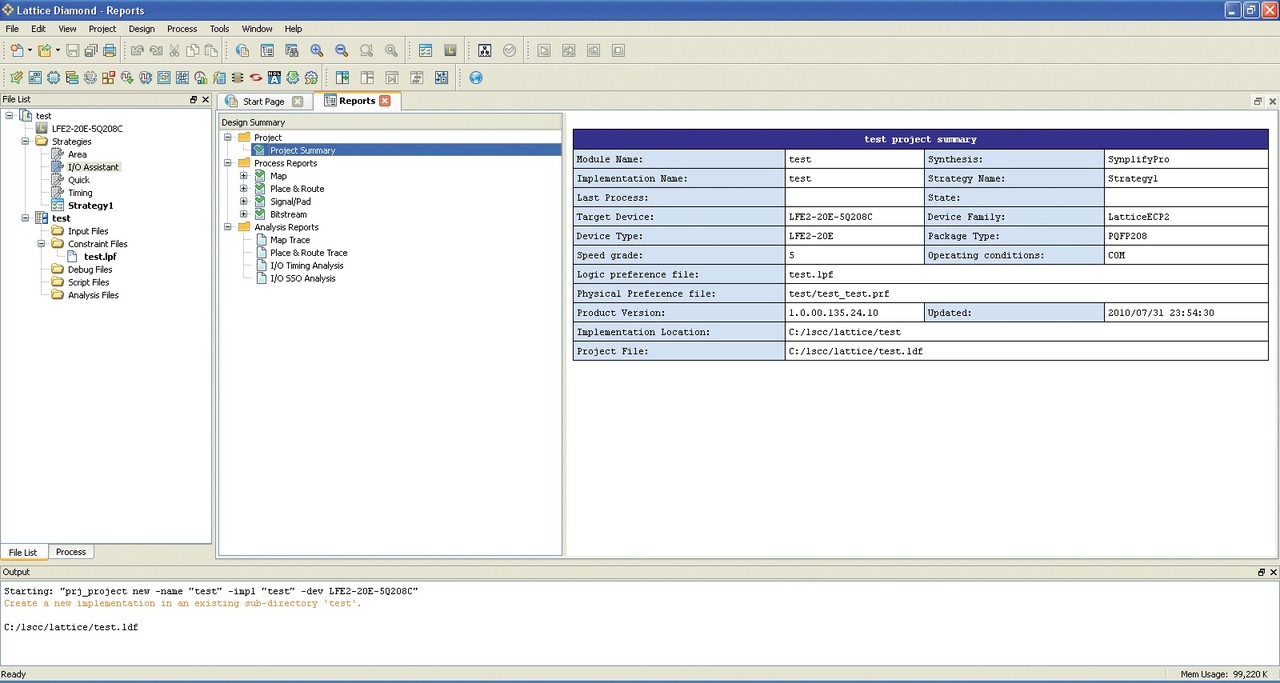Select the Debug Files folder
1280x683 pixels.
click(x=90, y=270)
